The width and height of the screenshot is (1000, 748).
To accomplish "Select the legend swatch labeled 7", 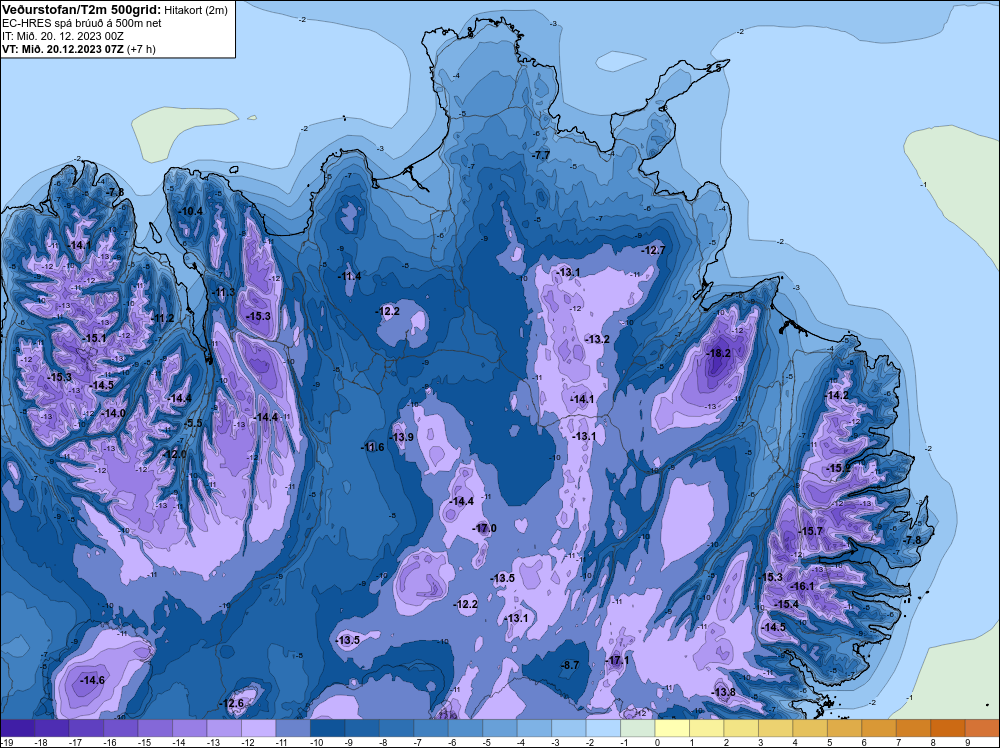I will point(913,728).
